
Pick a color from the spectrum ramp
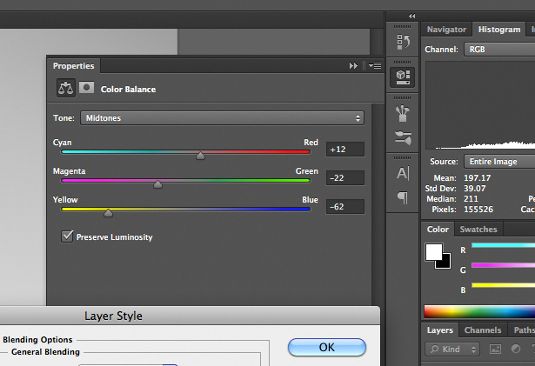pos(479,312)
